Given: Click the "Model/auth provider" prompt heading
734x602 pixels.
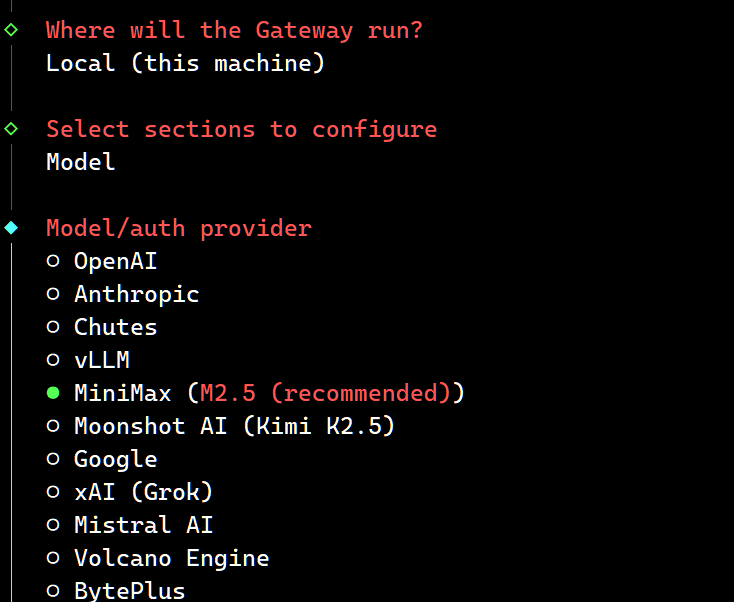Looking at the screenshot, I should pyautogui.click(x=179, y=228).
